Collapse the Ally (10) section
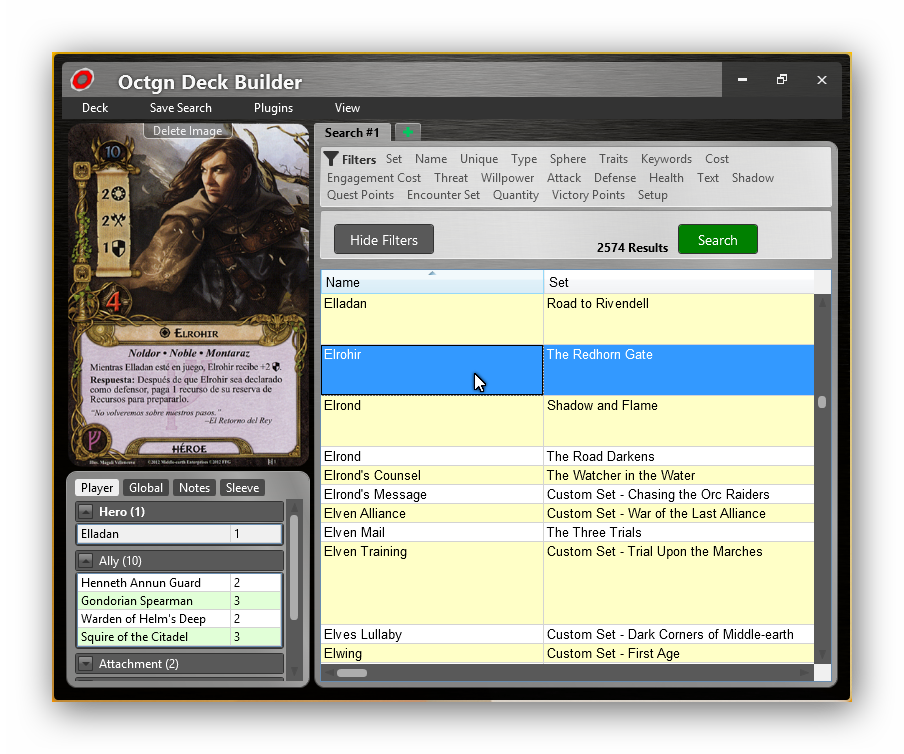Viewport: 904px width, 754px height. point(86,561)
